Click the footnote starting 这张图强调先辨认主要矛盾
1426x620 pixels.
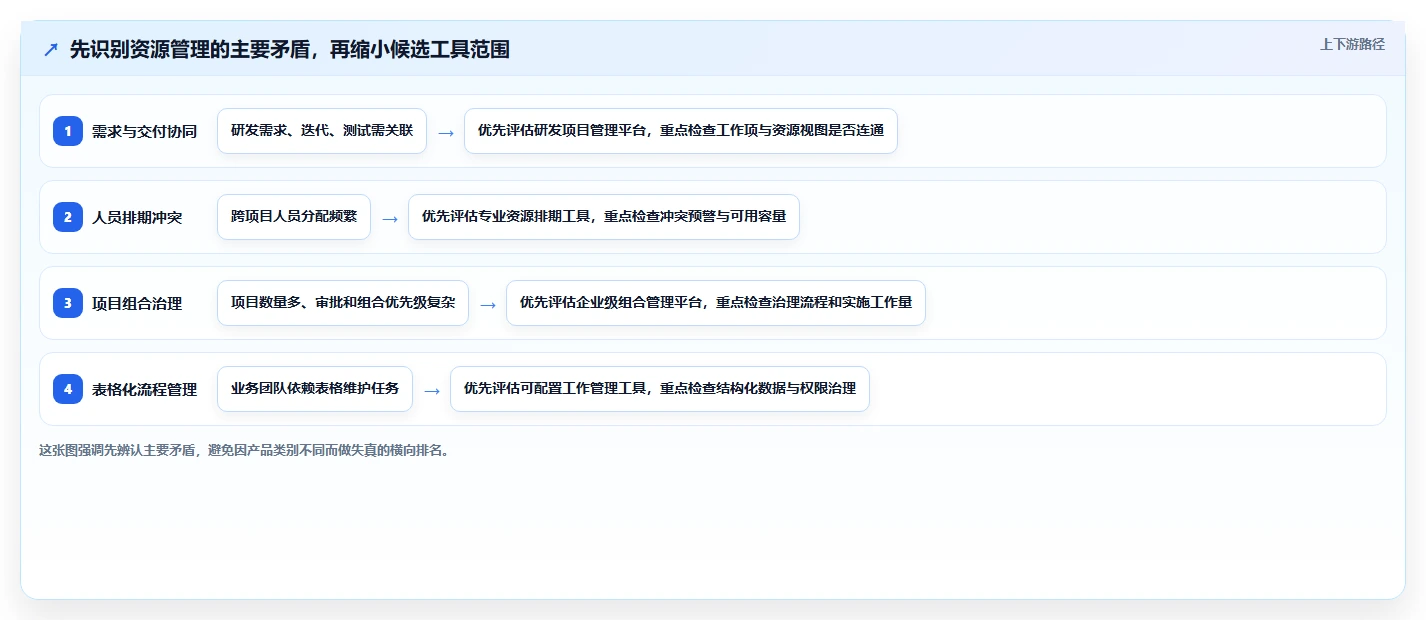click(x=246, y=450)
